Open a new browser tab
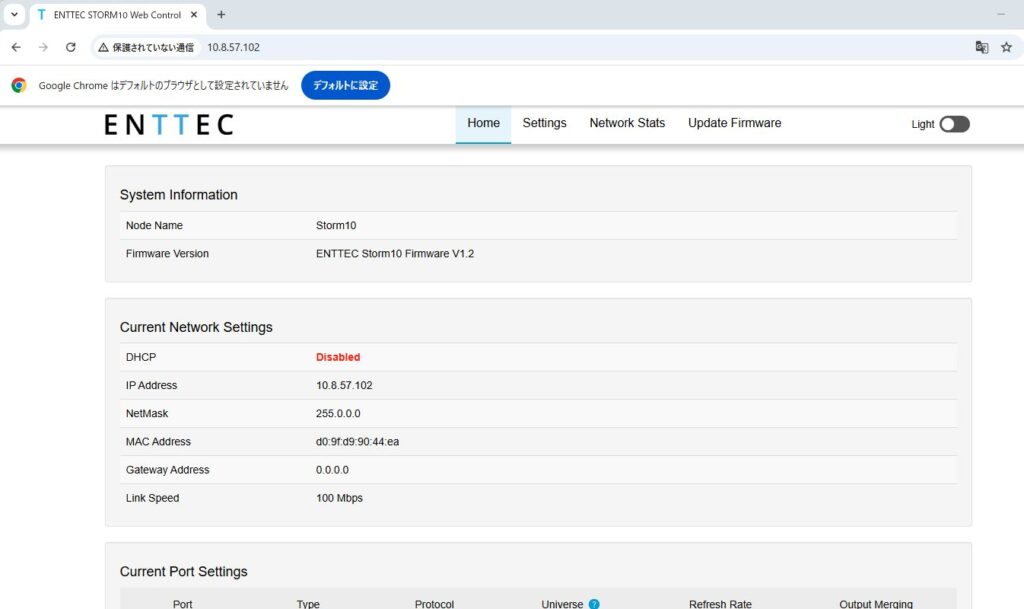The height and width of the screenshot is (609, 1024). coord(221,14)
